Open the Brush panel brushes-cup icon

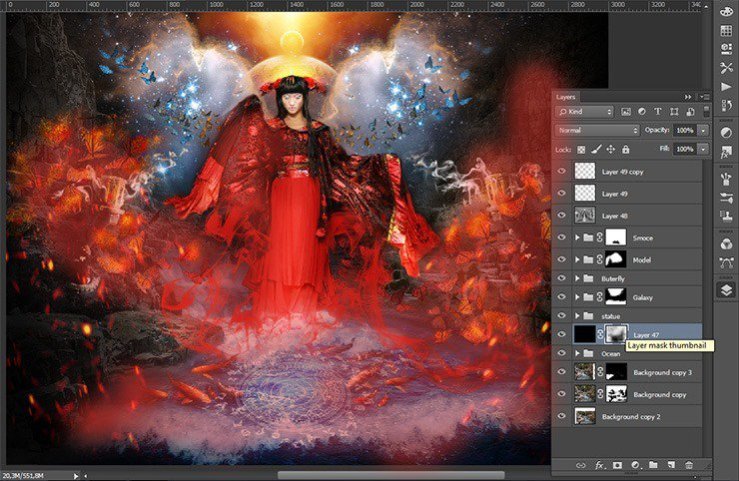click(x=726, y=179)
